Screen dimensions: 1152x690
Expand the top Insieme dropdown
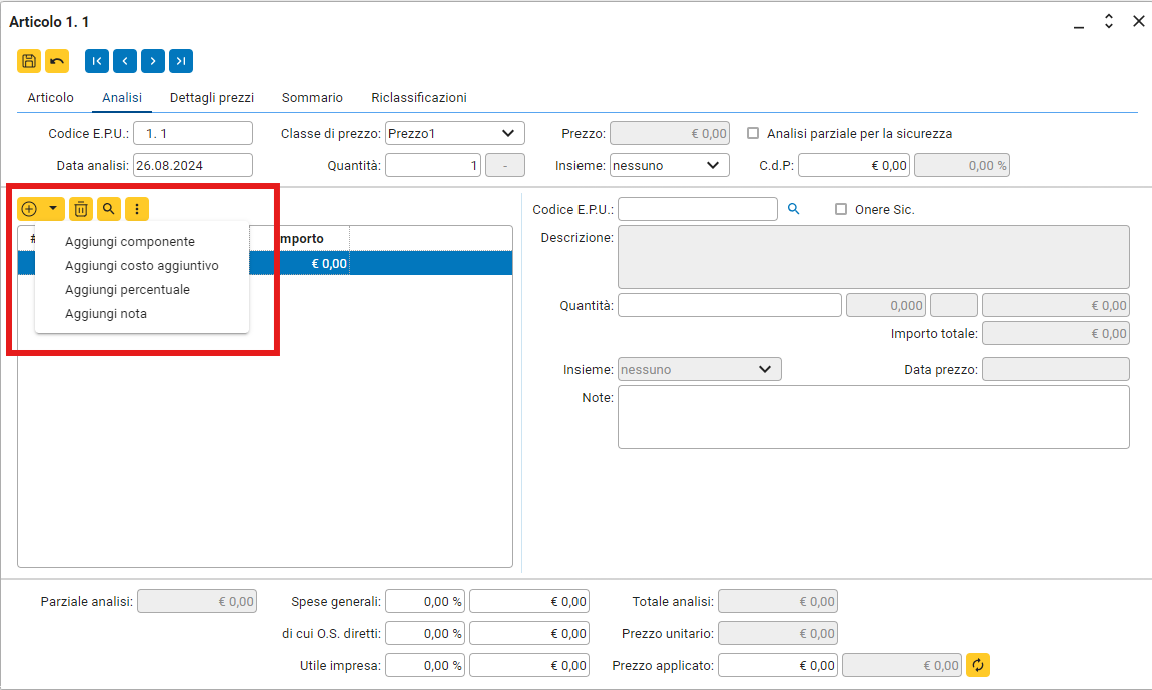(669, 165)
